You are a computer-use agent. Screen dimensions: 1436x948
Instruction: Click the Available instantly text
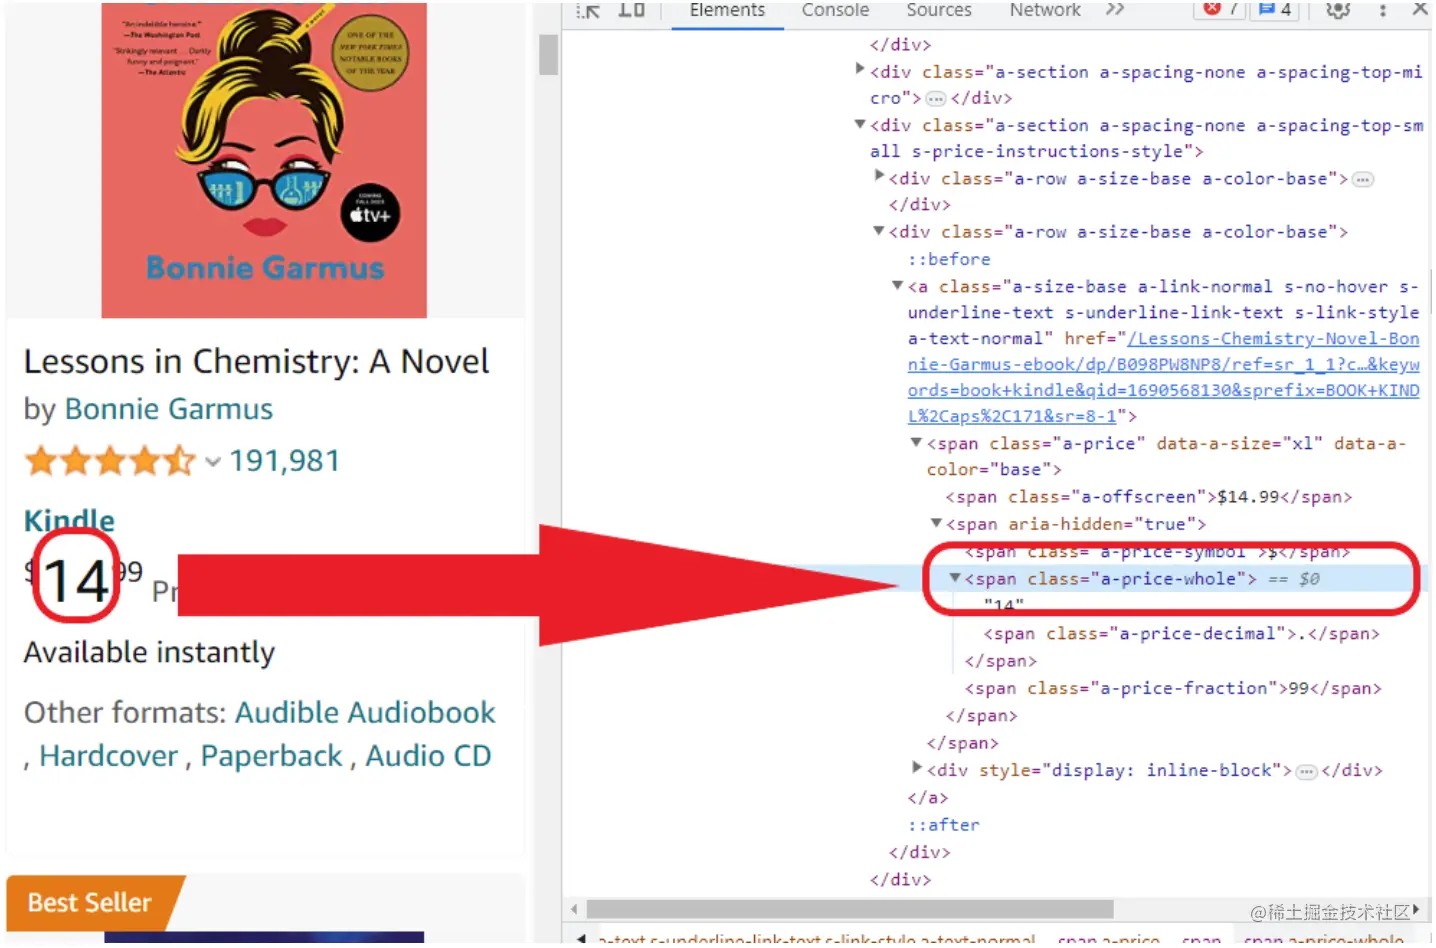click(149, 653)
